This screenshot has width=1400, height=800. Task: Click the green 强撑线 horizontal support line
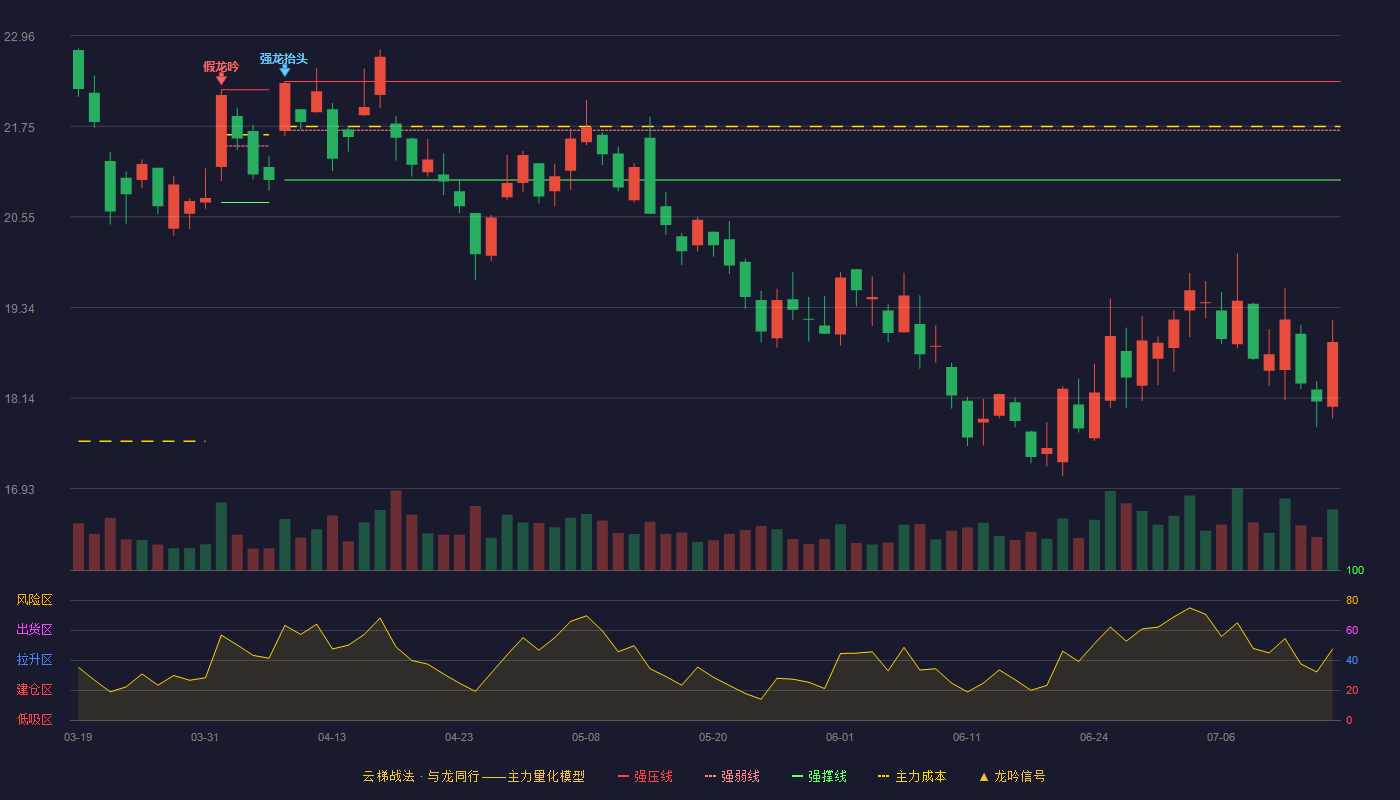(x=812, y=180)
